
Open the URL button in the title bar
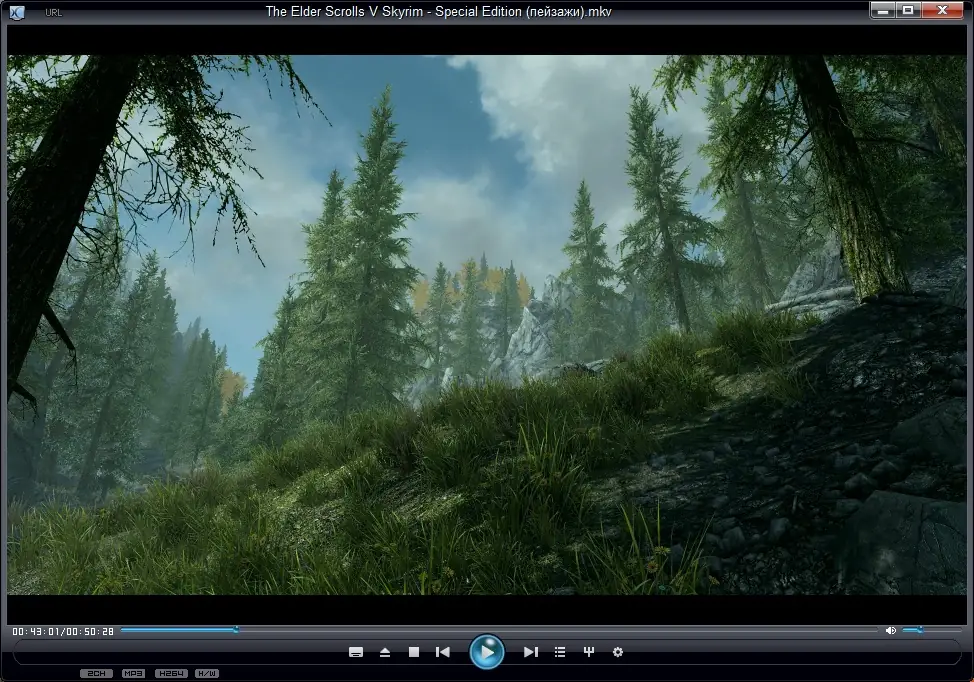[x=53, y=12]
